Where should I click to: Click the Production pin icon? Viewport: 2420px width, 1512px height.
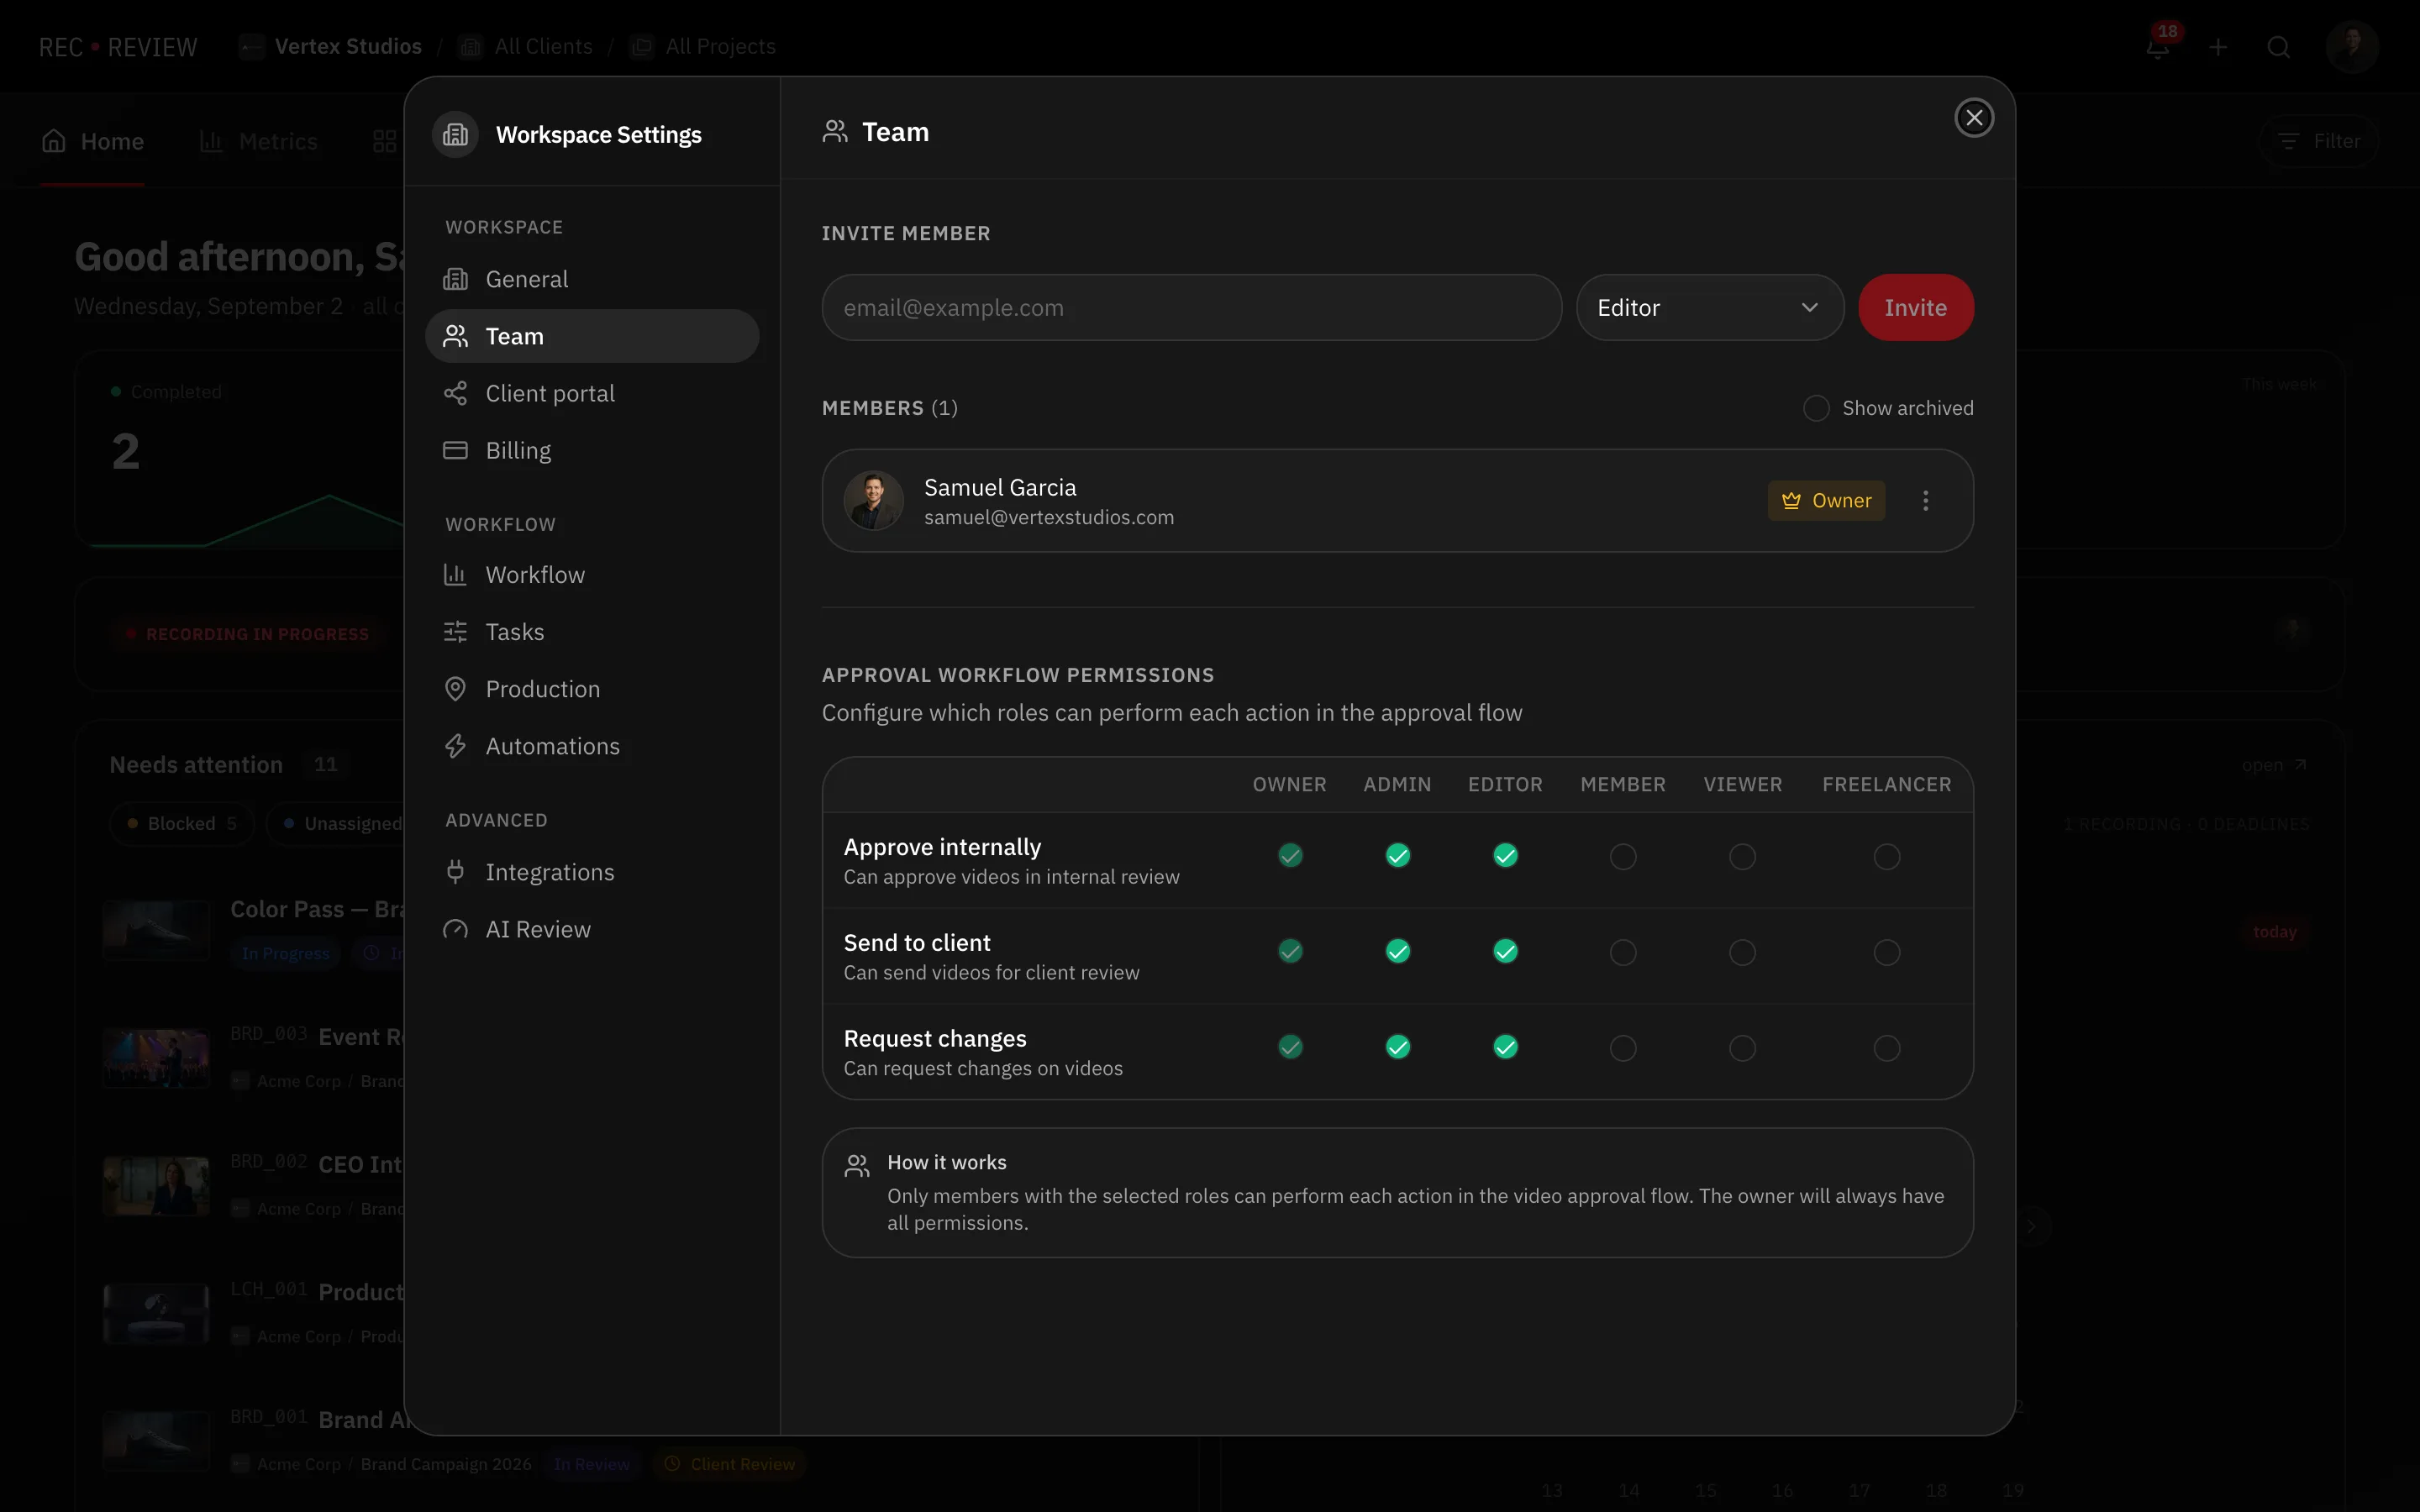point(455,689)
